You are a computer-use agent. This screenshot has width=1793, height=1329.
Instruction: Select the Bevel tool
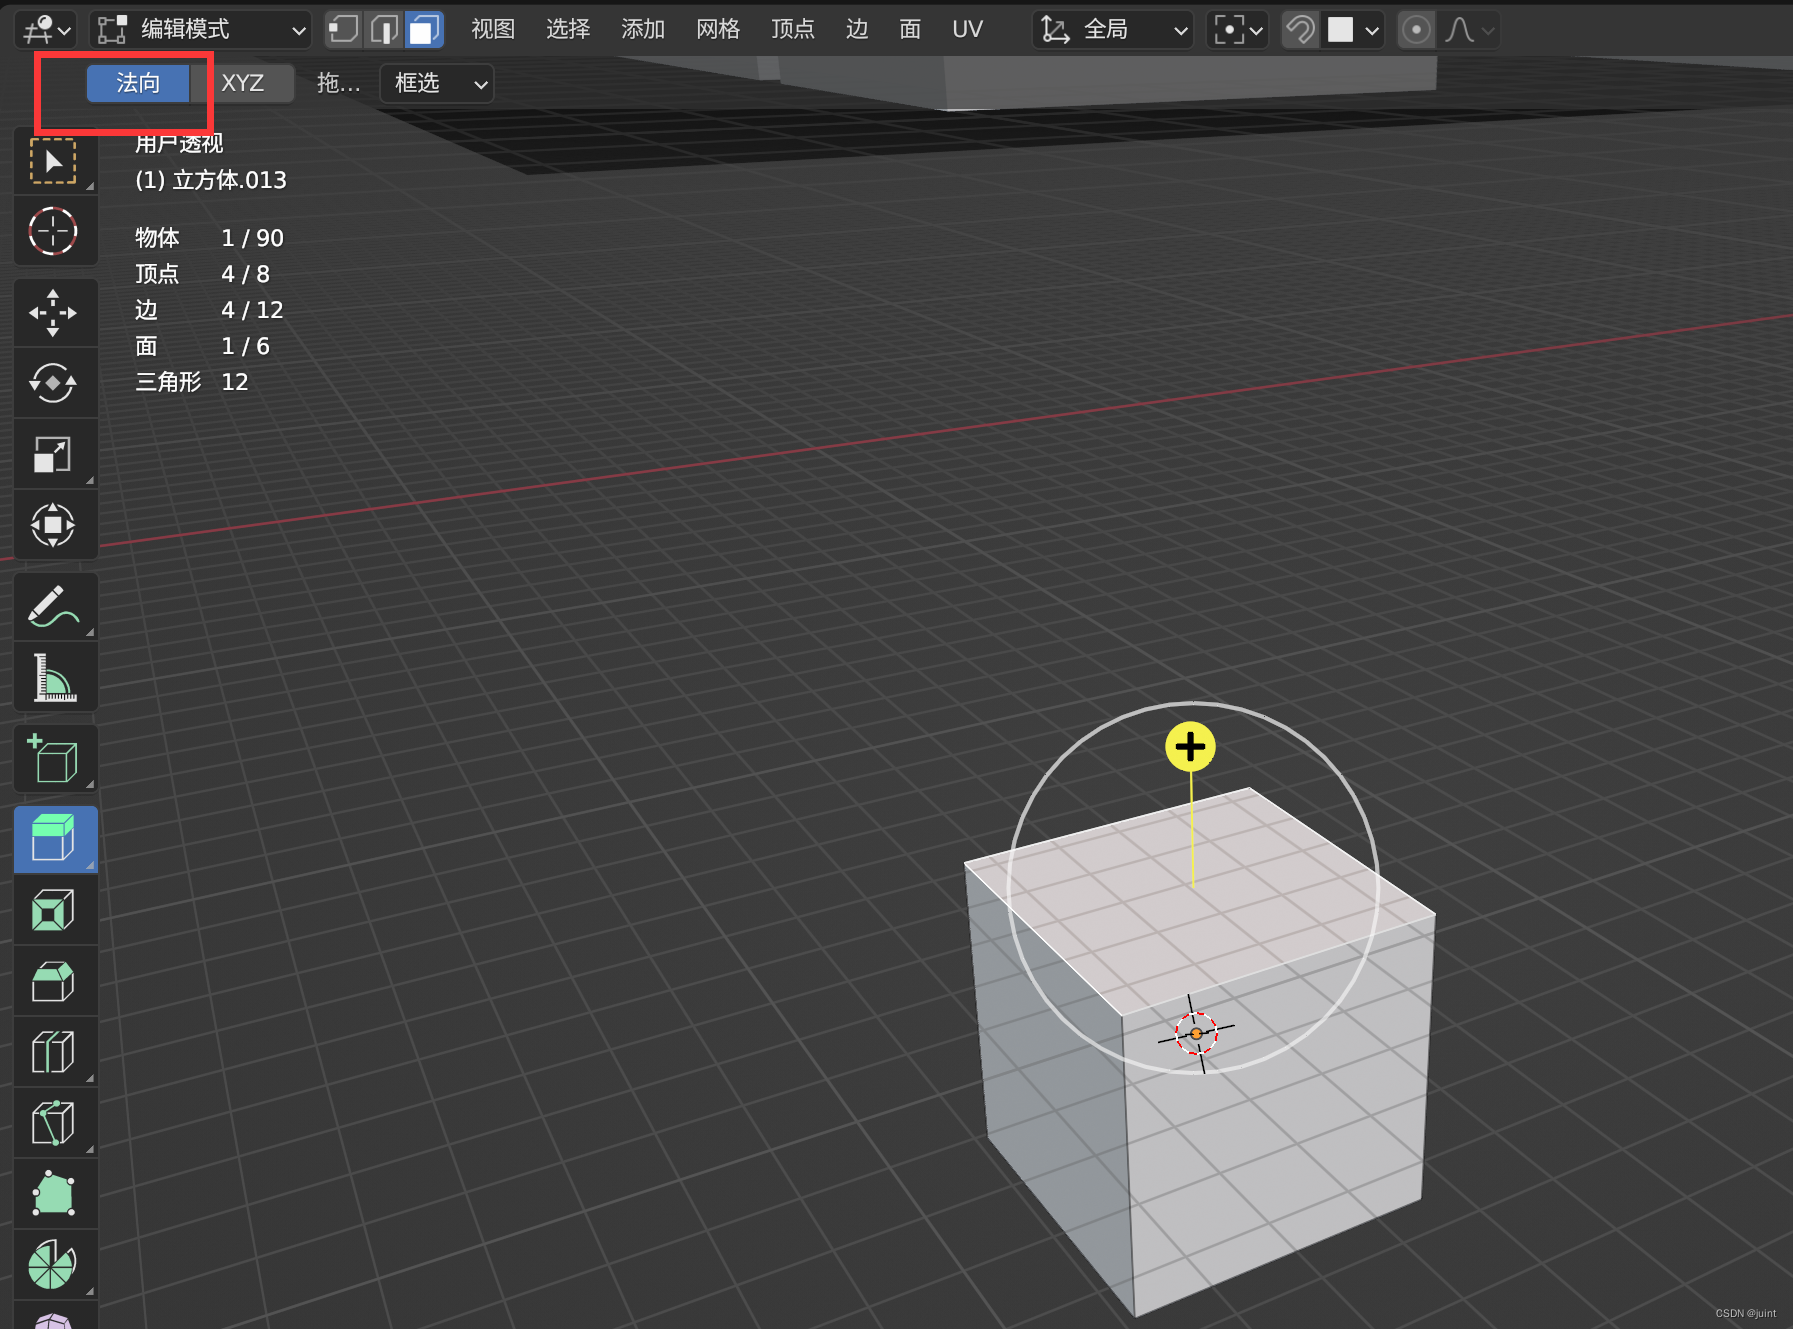[x=54, y=982]
